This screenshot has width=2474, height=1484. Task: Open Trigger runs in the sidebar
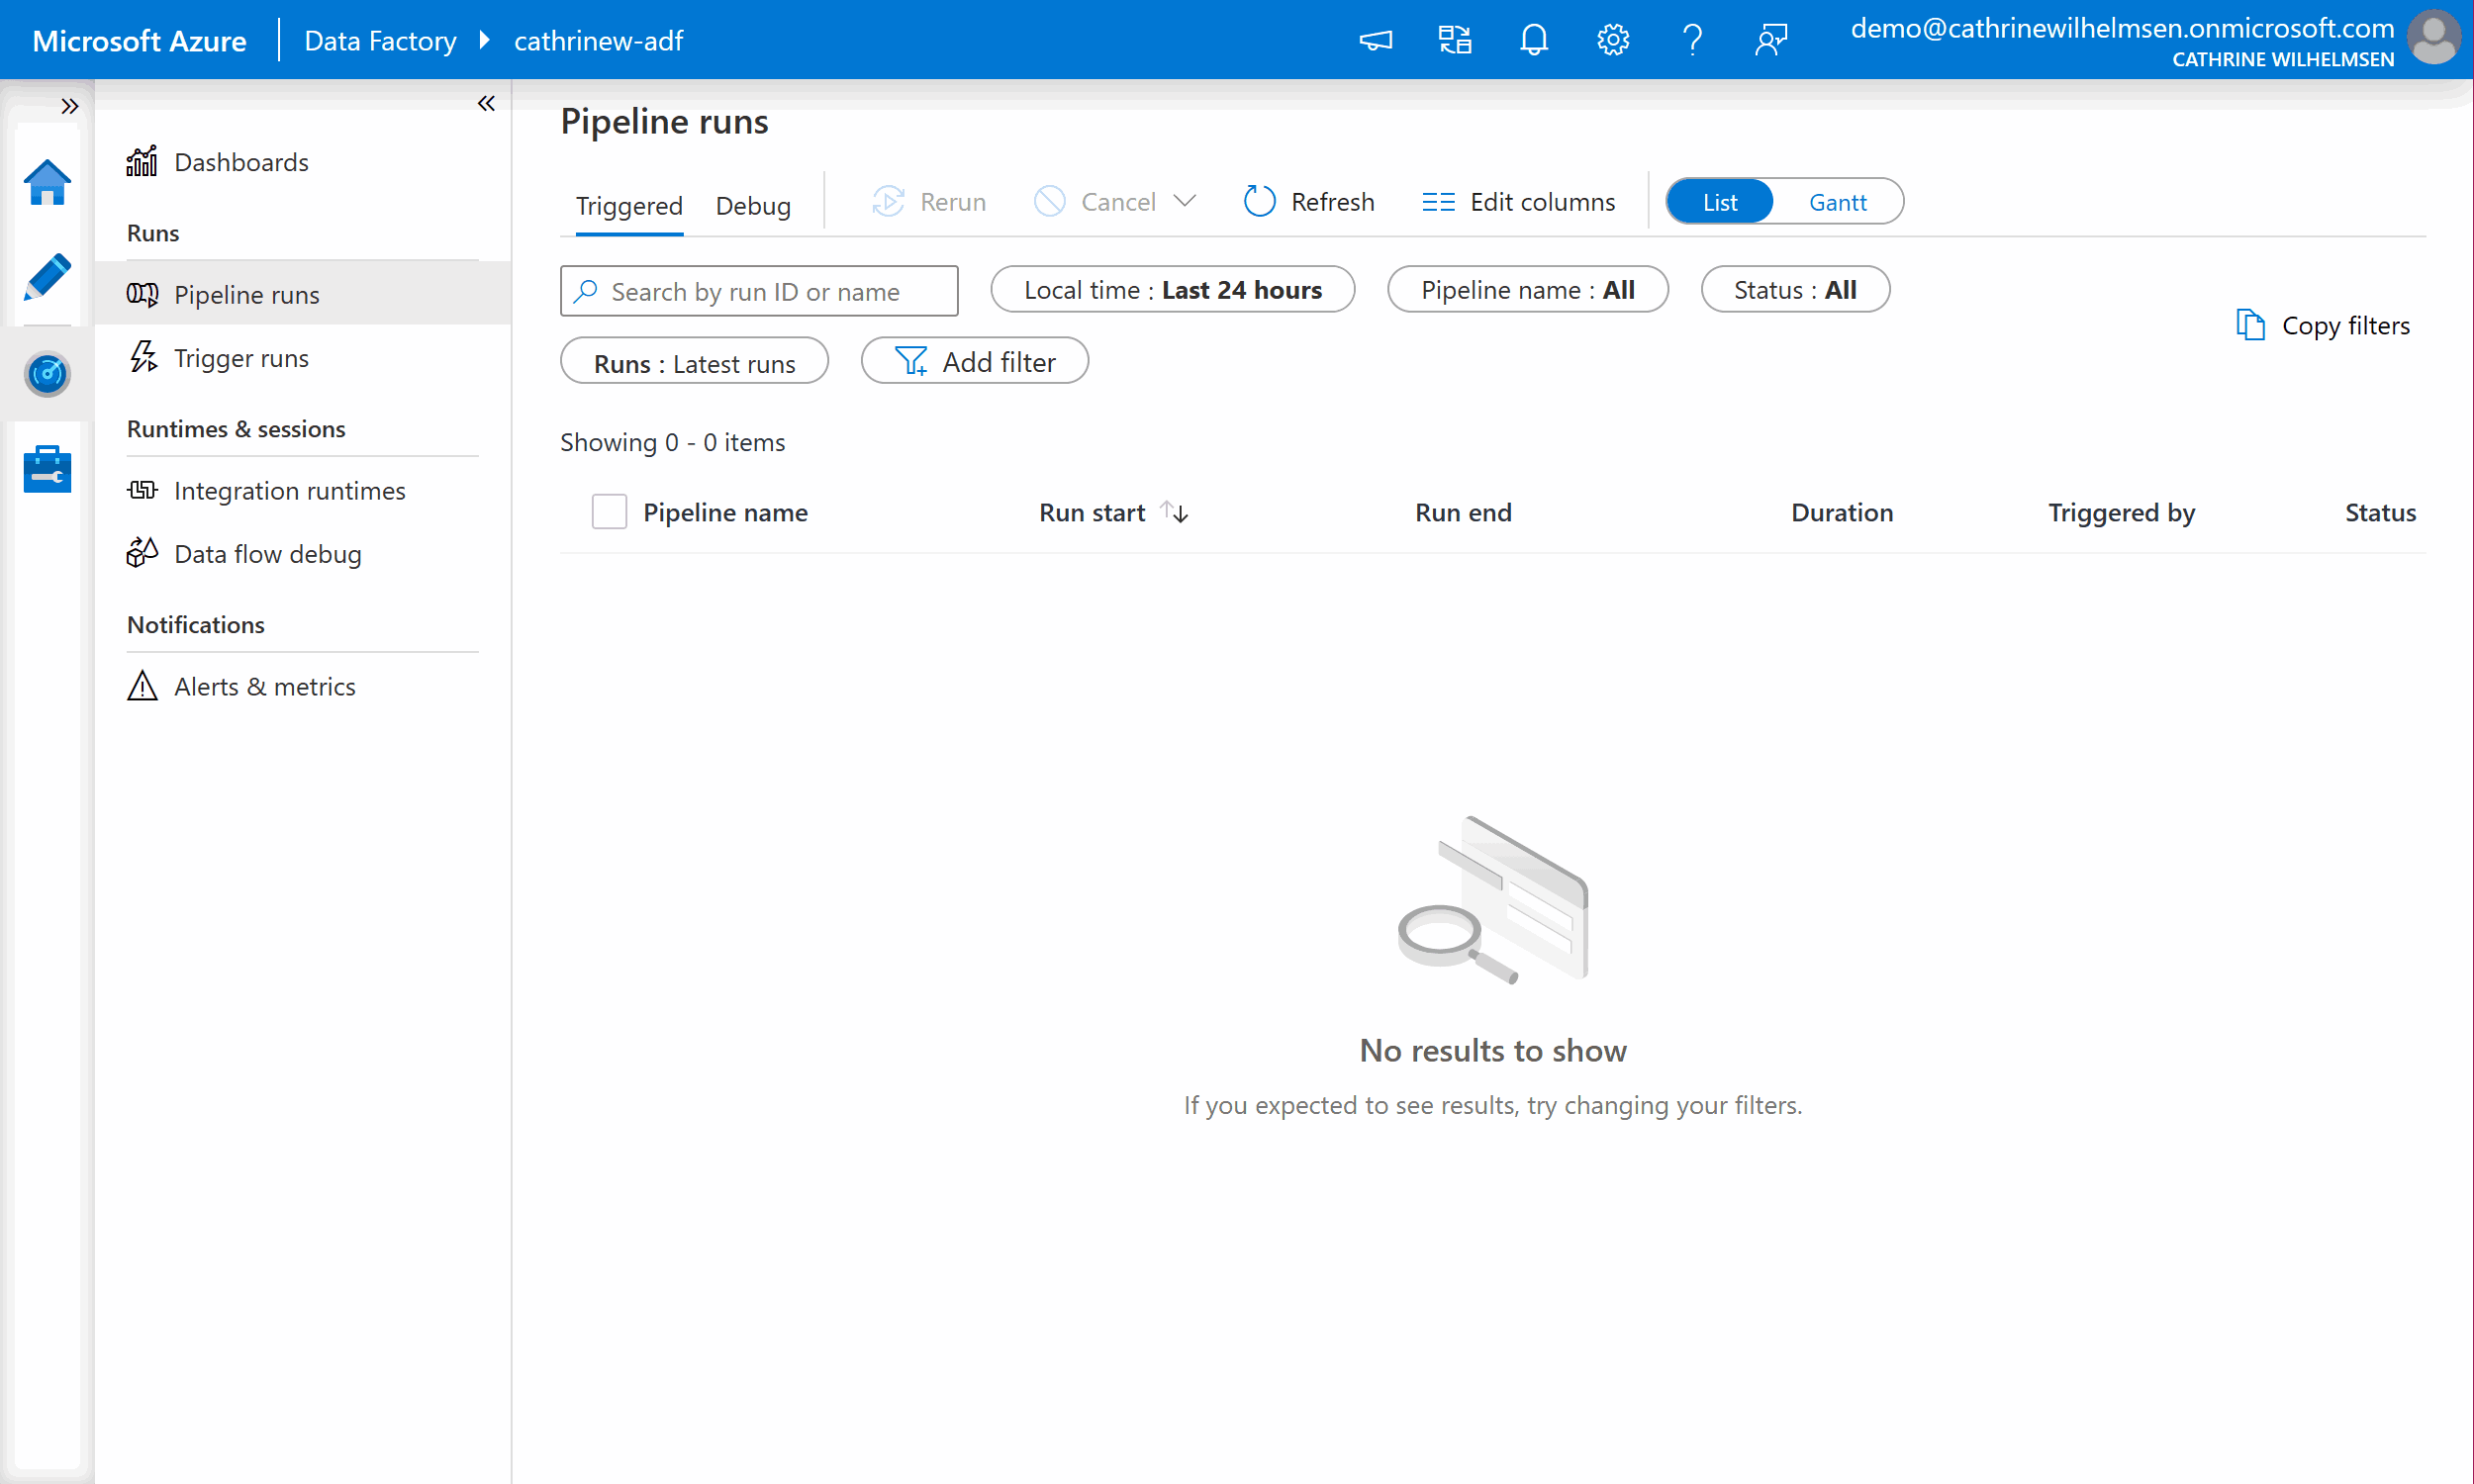[240, 358]
